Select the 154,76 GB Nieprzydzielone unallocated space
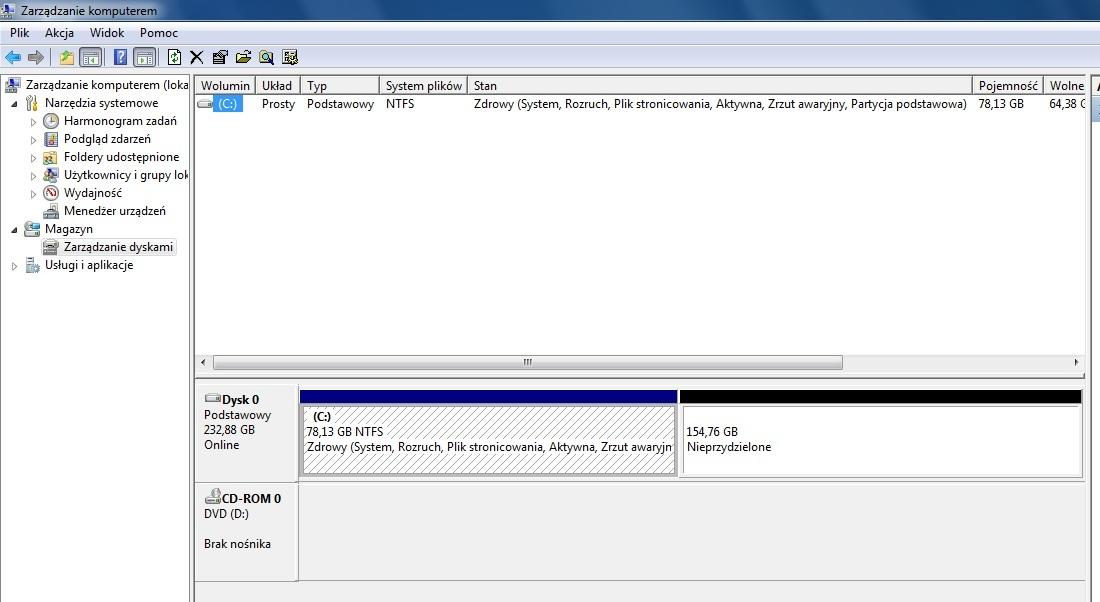Image resolution: width=1100 pixels, height=602 pixels. [x=880, y=440]
